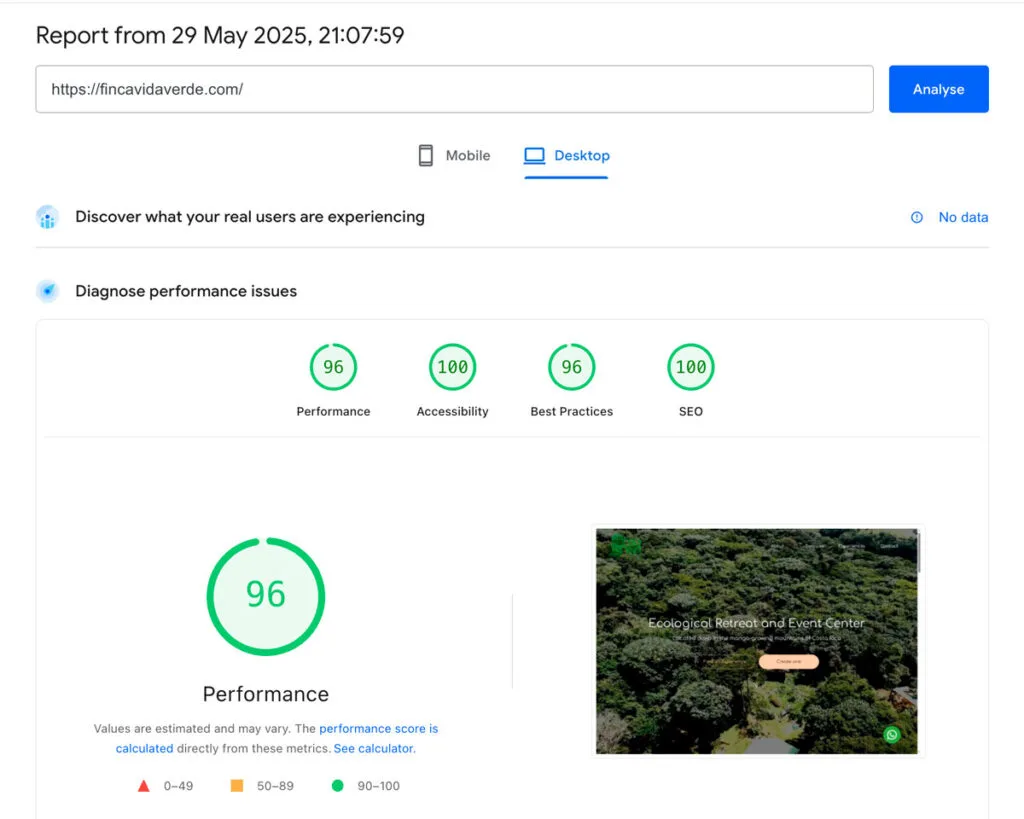Click the Diagnose performance issues heading
1024x819 pixels.
(186, 291)
